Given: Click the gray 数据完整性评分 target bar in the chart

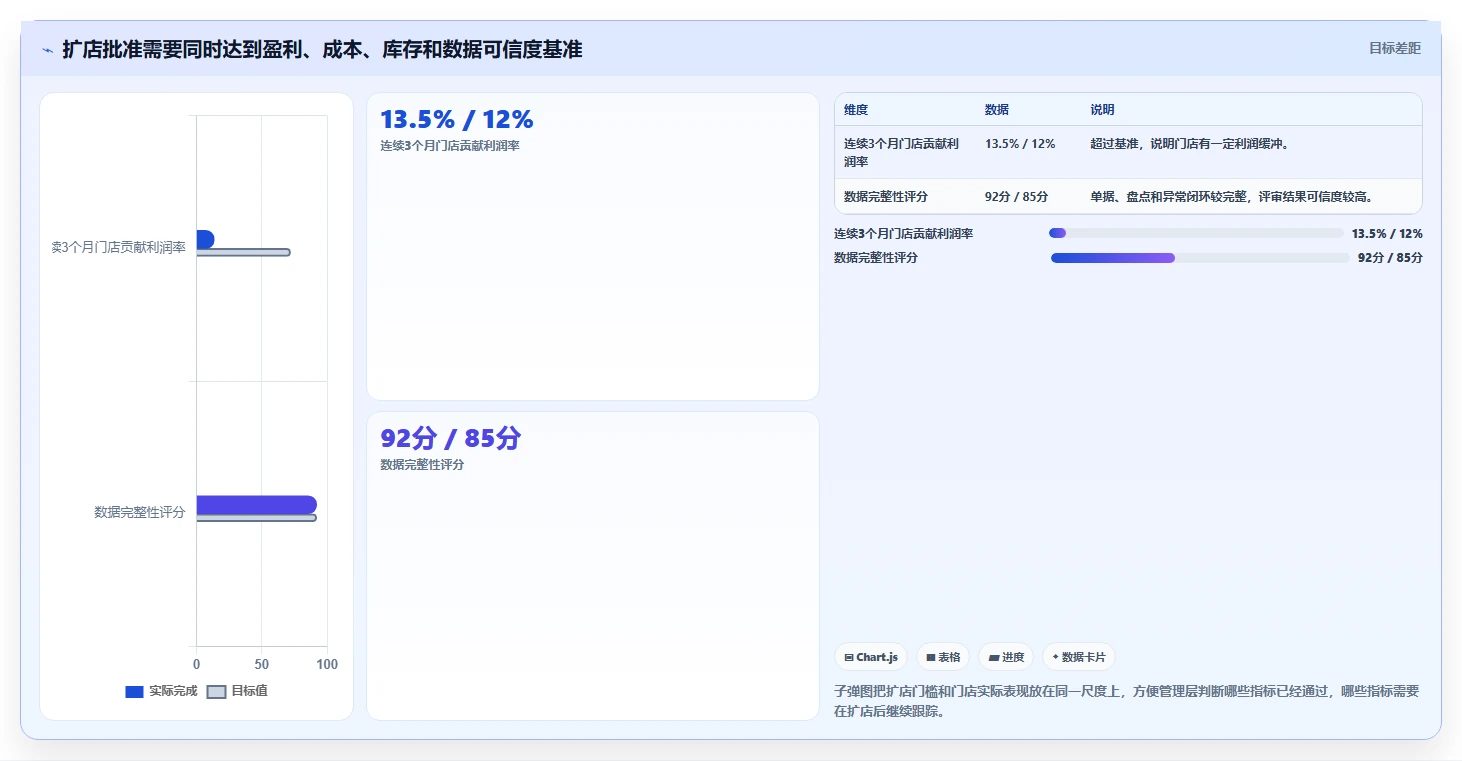Looking at the screenshot, I should (x=256, y=518).
